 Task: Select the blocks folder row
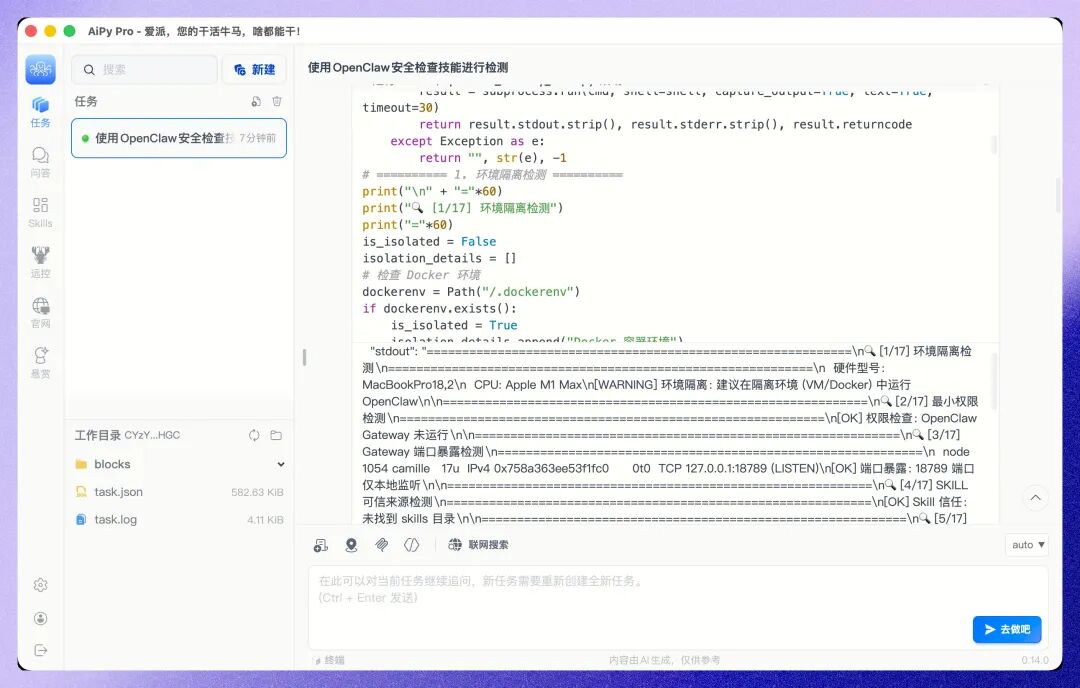click(x=179, y=464)
